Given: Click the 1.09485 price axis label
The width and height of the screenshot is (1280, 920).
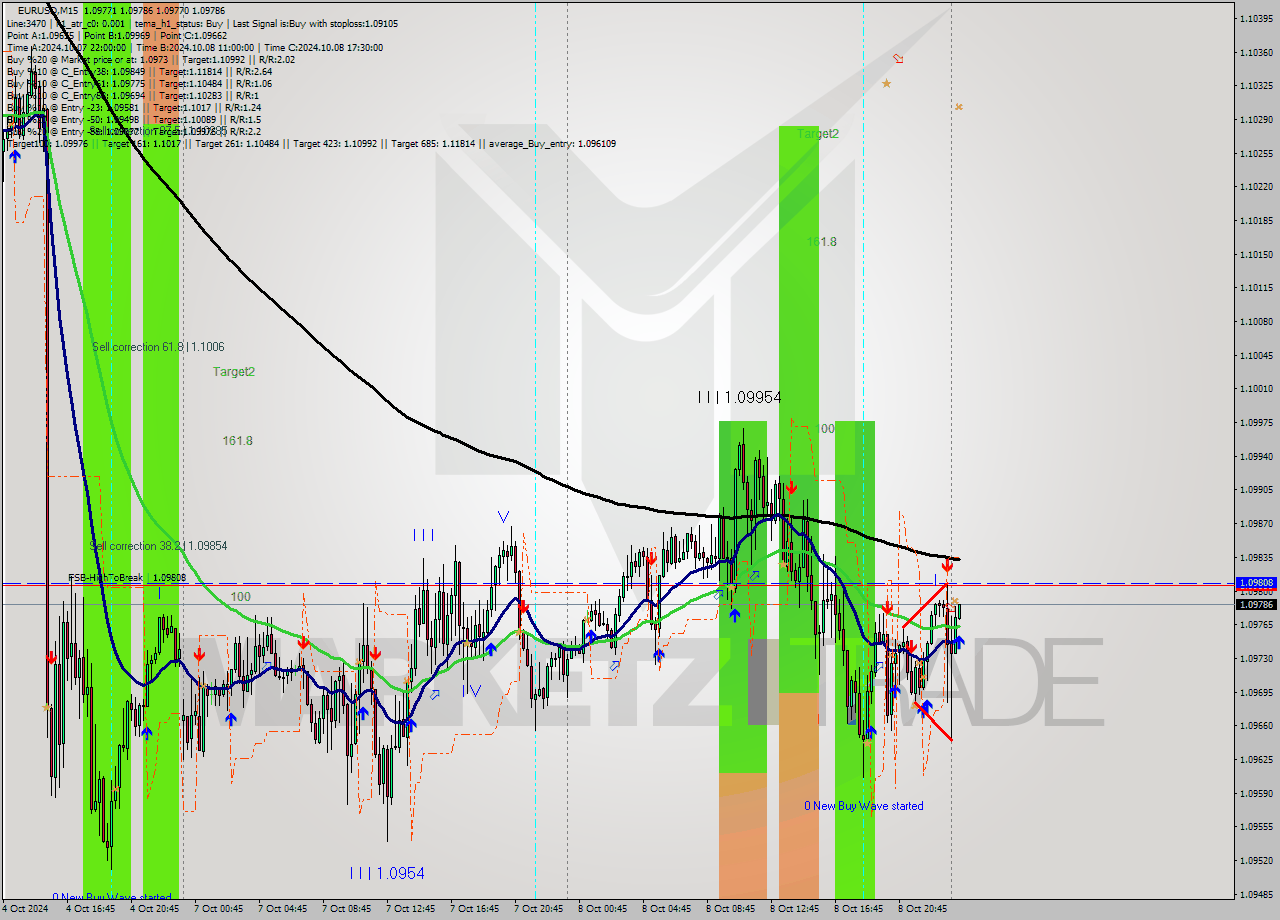Looking at the screenshot, I should (x=1256, y=894).
